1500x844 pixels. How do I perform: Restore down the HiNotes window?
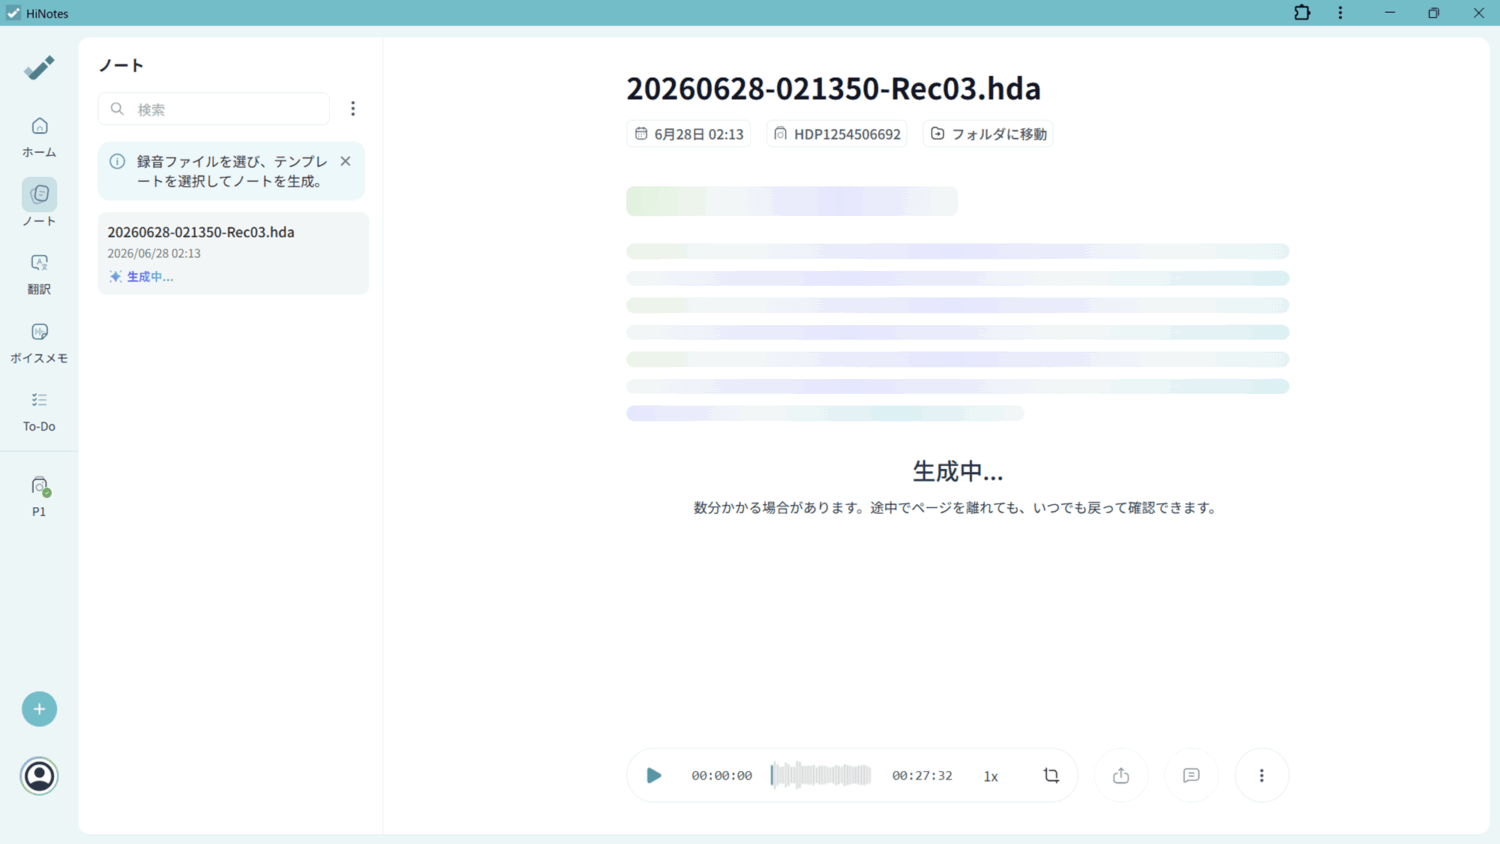click(1434, 13)
